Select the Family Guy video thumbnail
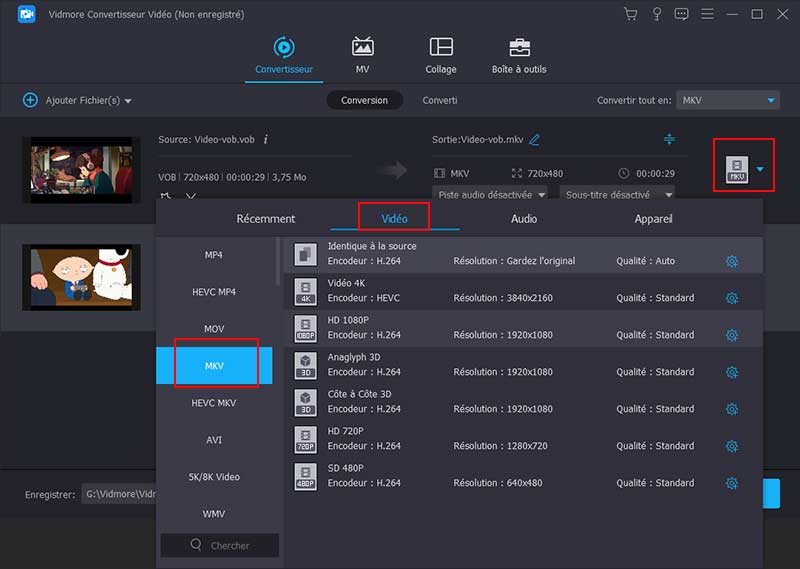The image size is (800, 569). 81,277
